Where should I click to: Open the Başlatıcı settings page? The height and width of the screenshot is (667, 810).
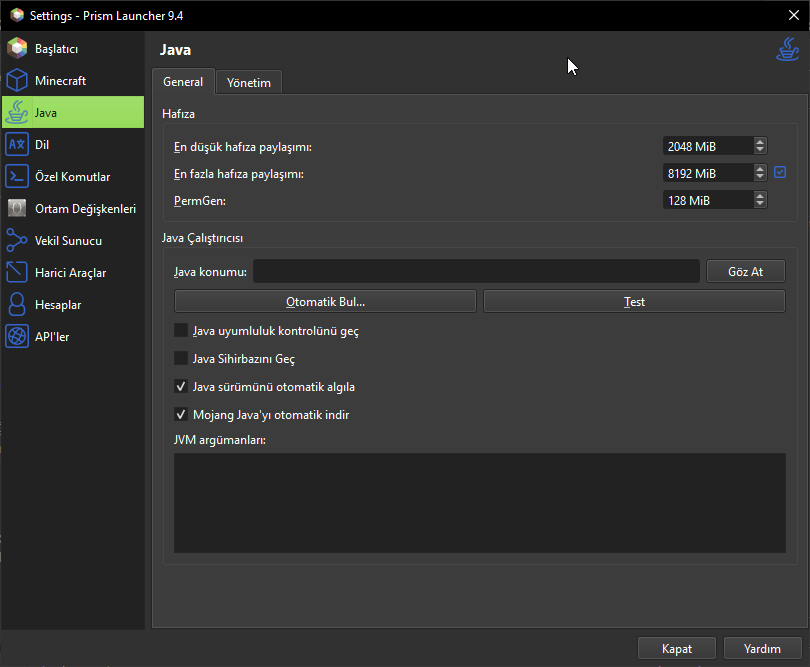tap(73, 49)
